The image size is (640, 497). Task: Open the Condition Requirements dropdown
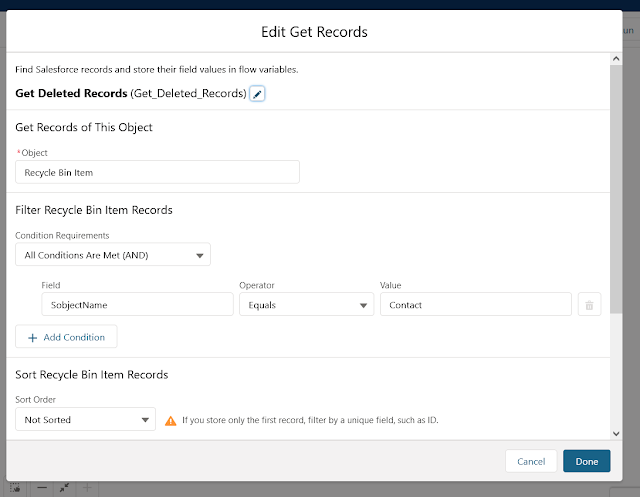click(x=113, y=255)
